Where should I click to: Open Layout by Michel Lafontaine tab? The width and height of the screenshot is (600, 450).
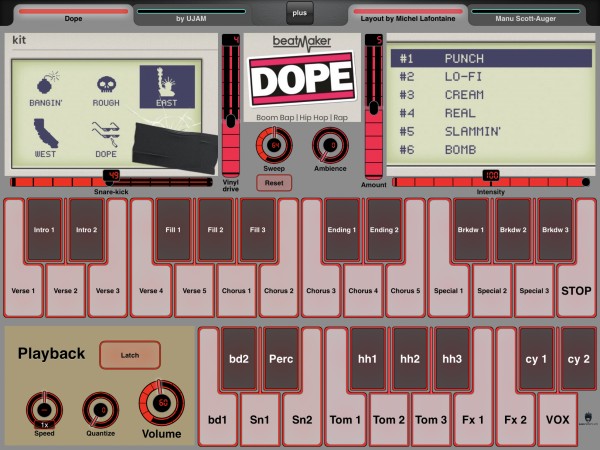(408, 15)
